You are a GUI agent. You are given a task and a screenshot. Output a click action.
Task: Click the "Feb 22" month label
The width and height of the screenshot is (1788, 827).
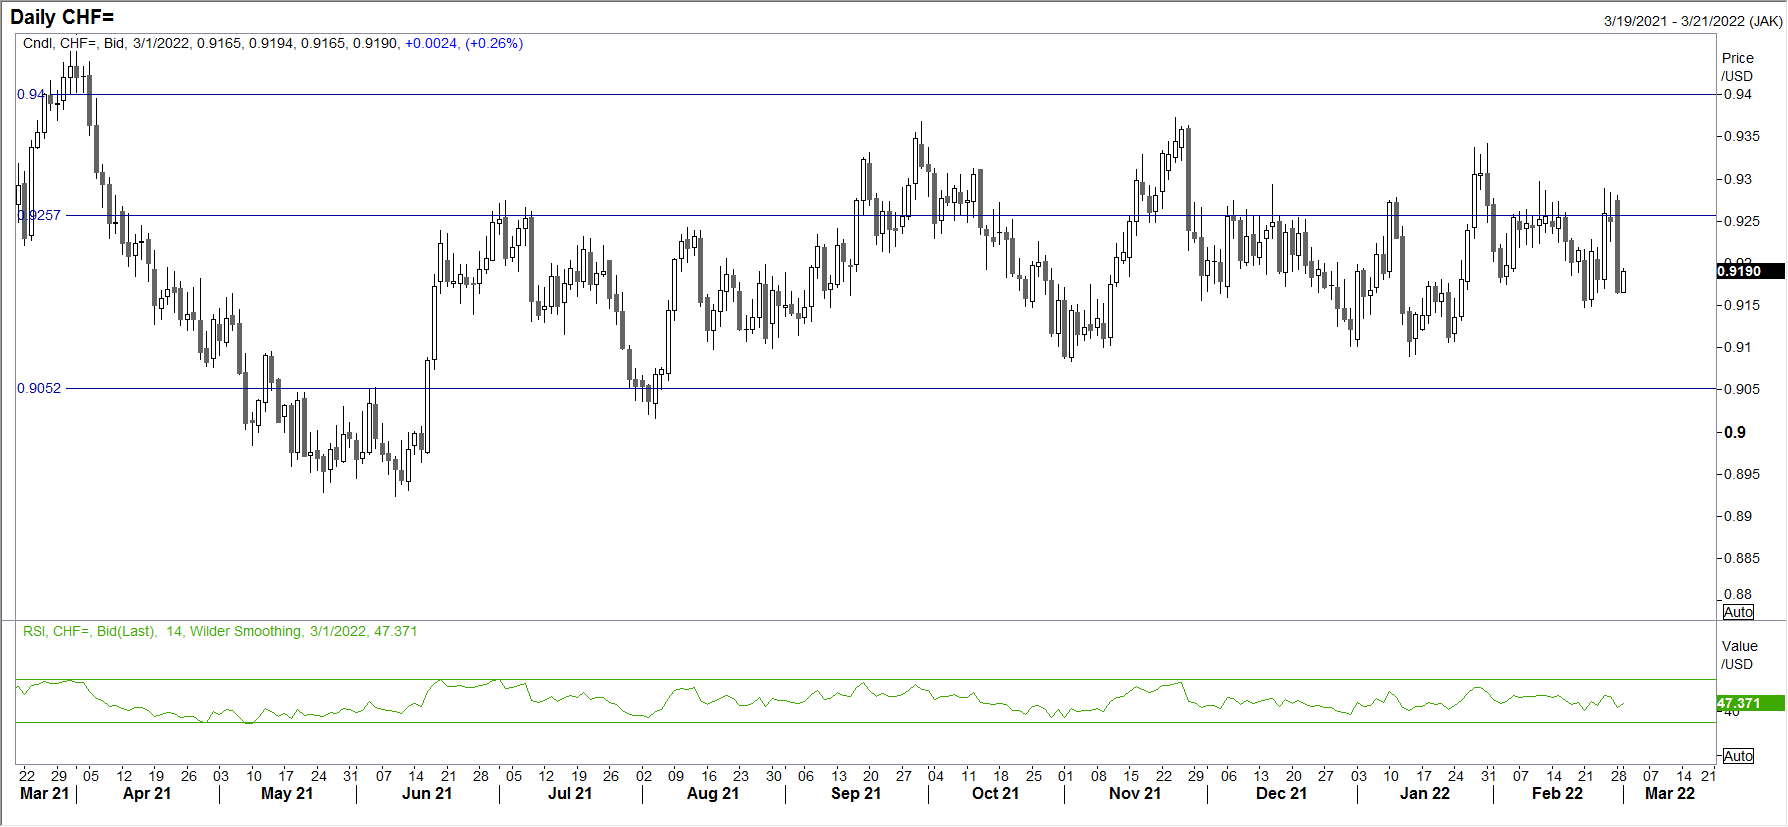tap(1558, 793)
